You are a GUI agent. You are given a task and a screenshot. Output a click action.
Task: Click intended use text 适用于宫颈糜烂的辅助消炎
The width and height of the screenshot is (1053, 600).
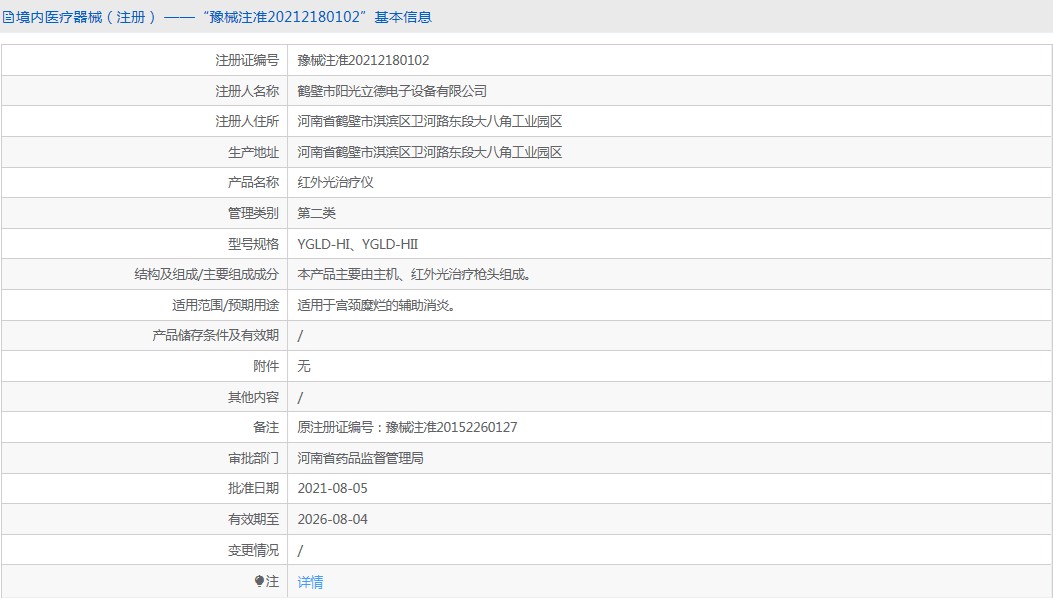click(377, 306)
